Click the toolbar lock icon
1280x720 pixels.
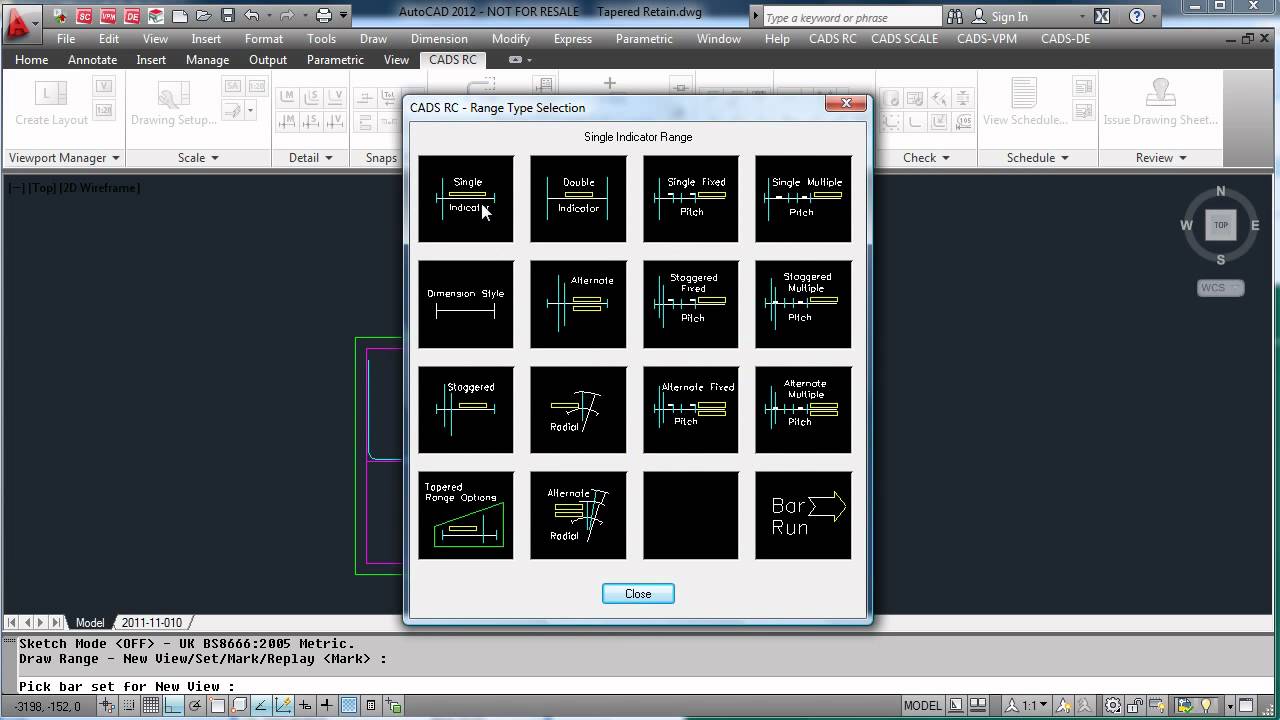point(1137,706)
